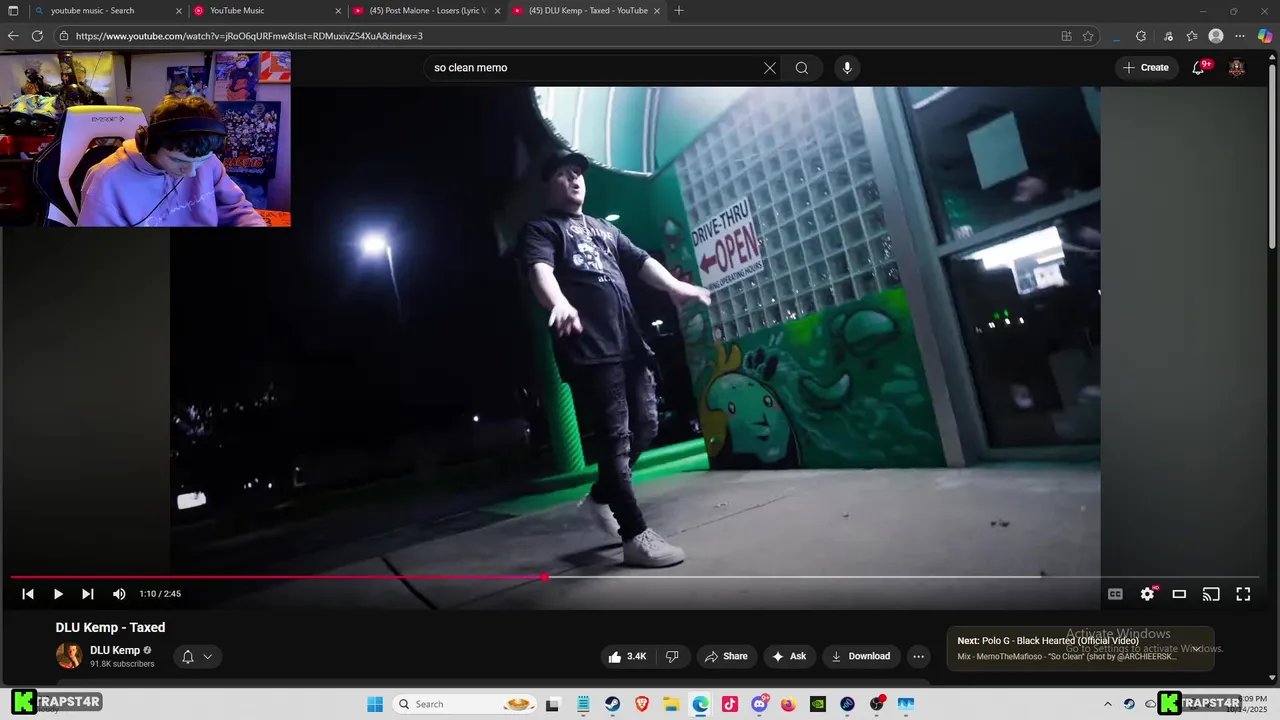Toggle closed captions CC button

(x=1115, y=594)
